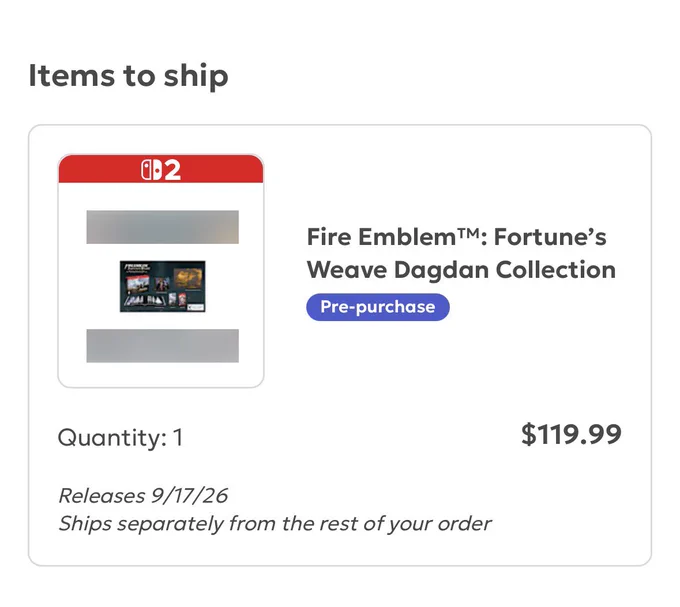Open the Fire Emblem box-art thumbnail
This screenshot has height=607, width=680.
pyautogui.click(x=163, y=286)
